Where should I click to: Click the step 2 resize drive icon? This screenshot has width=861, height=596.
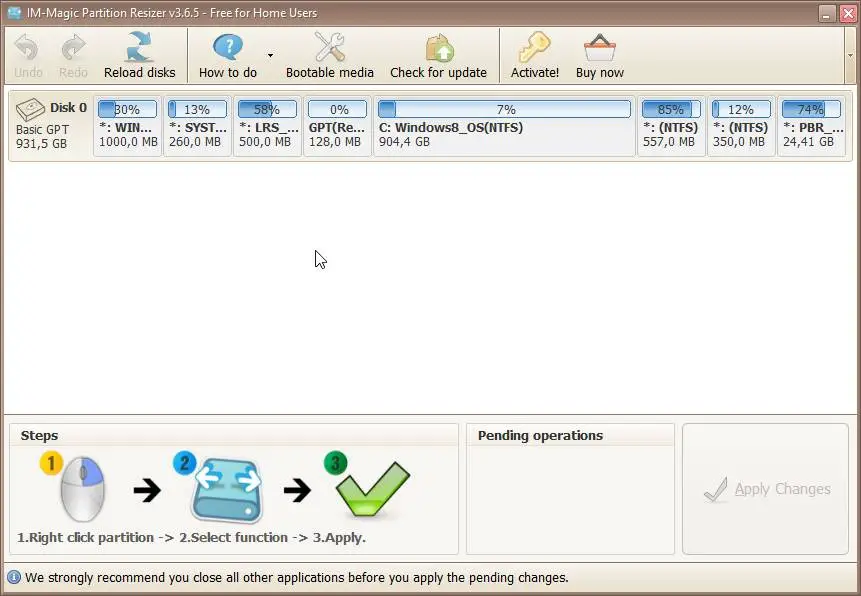point(227,489)
